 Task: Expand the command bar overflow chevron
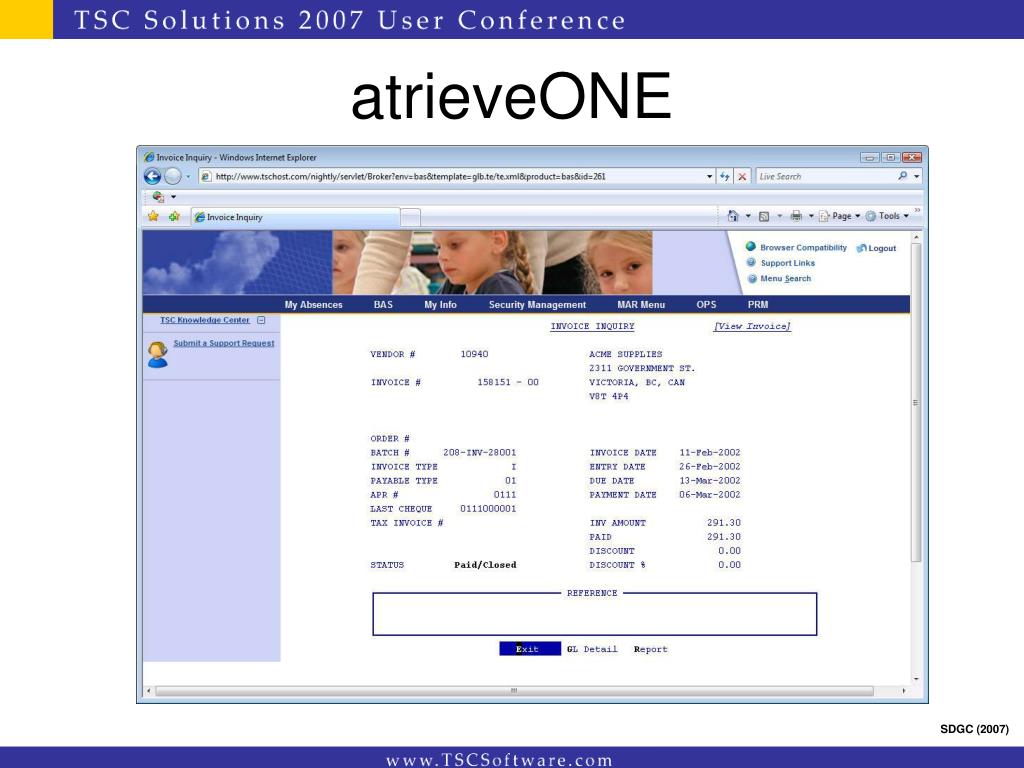pyautogui.click(x=917, y=210)
